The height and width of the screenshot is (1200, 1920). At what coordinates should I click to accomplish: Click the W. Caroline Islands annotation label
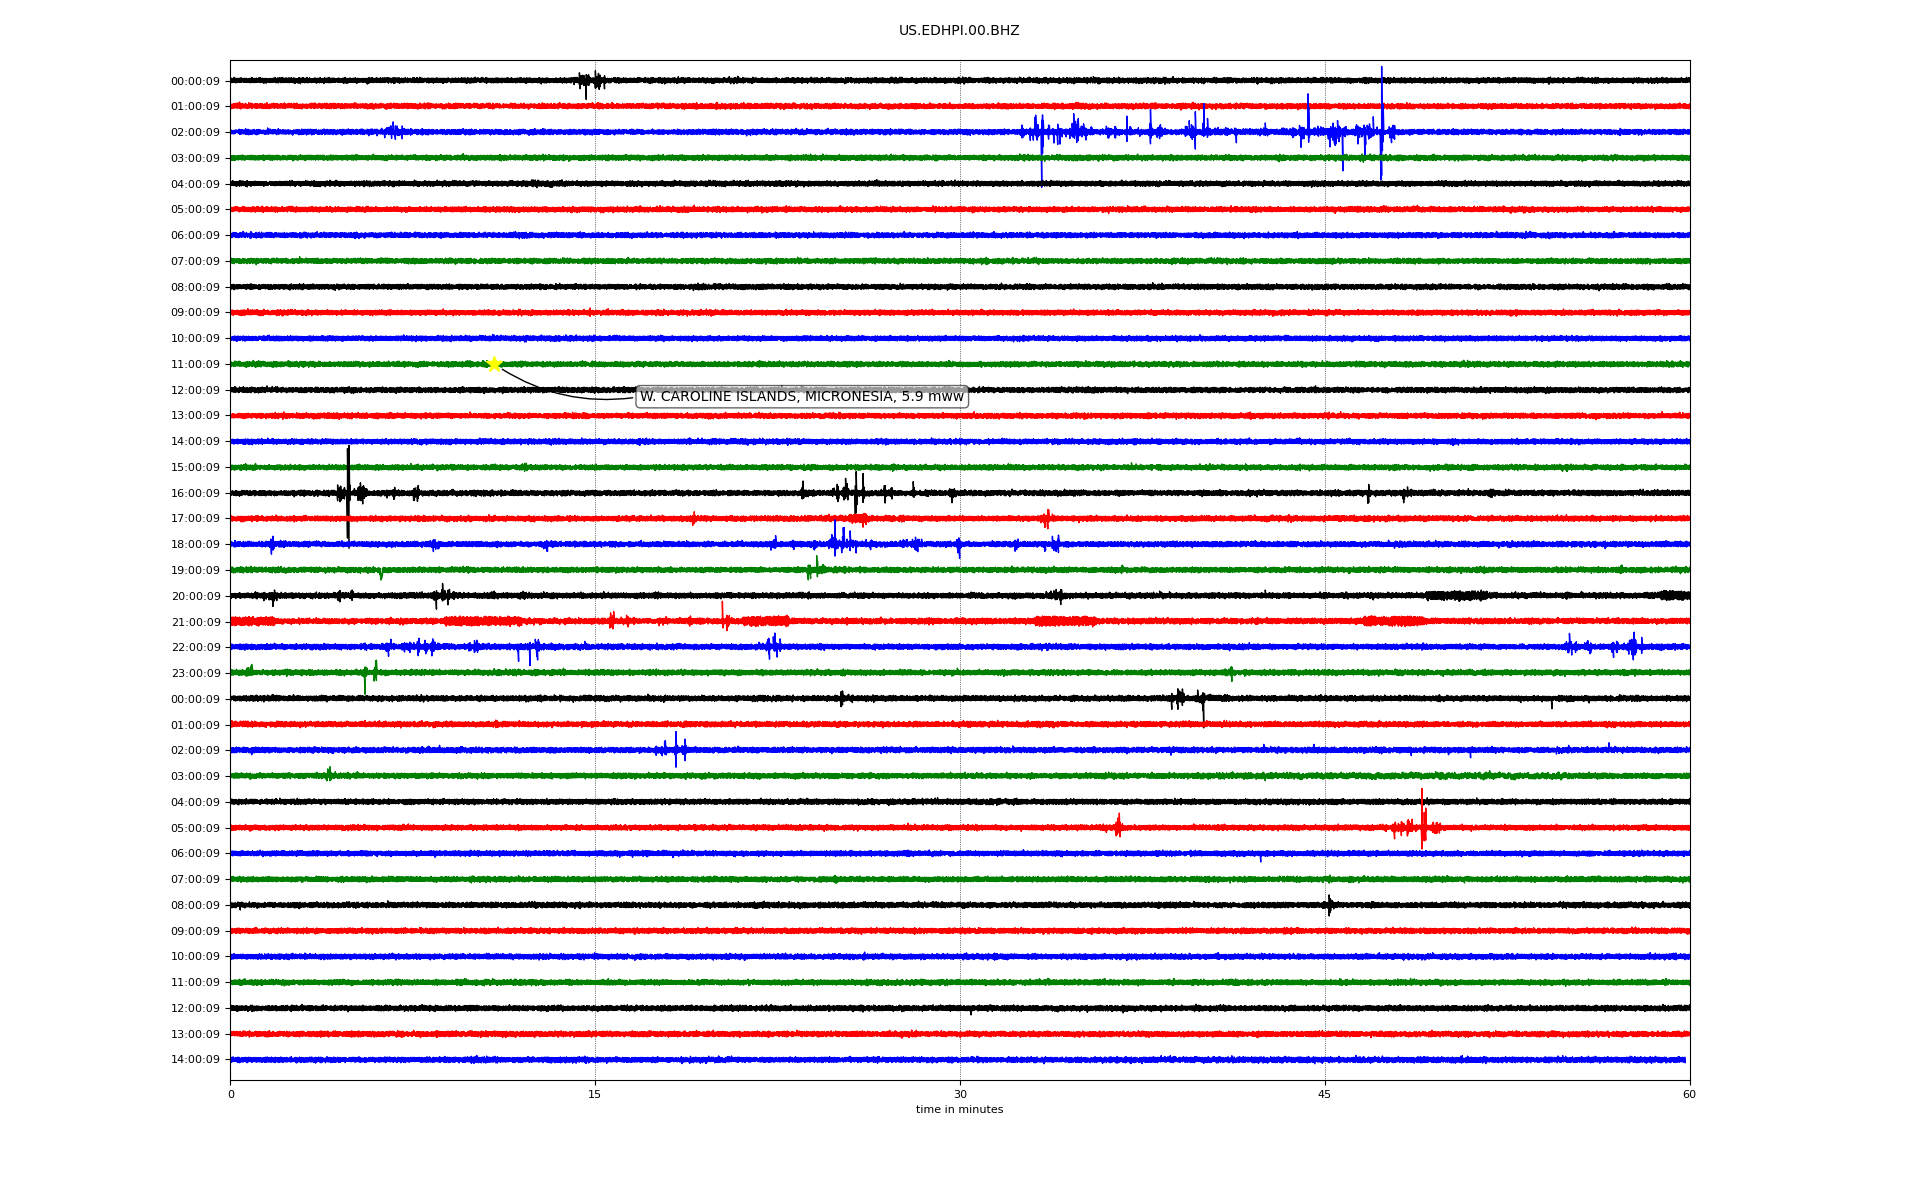click(801, 397)
